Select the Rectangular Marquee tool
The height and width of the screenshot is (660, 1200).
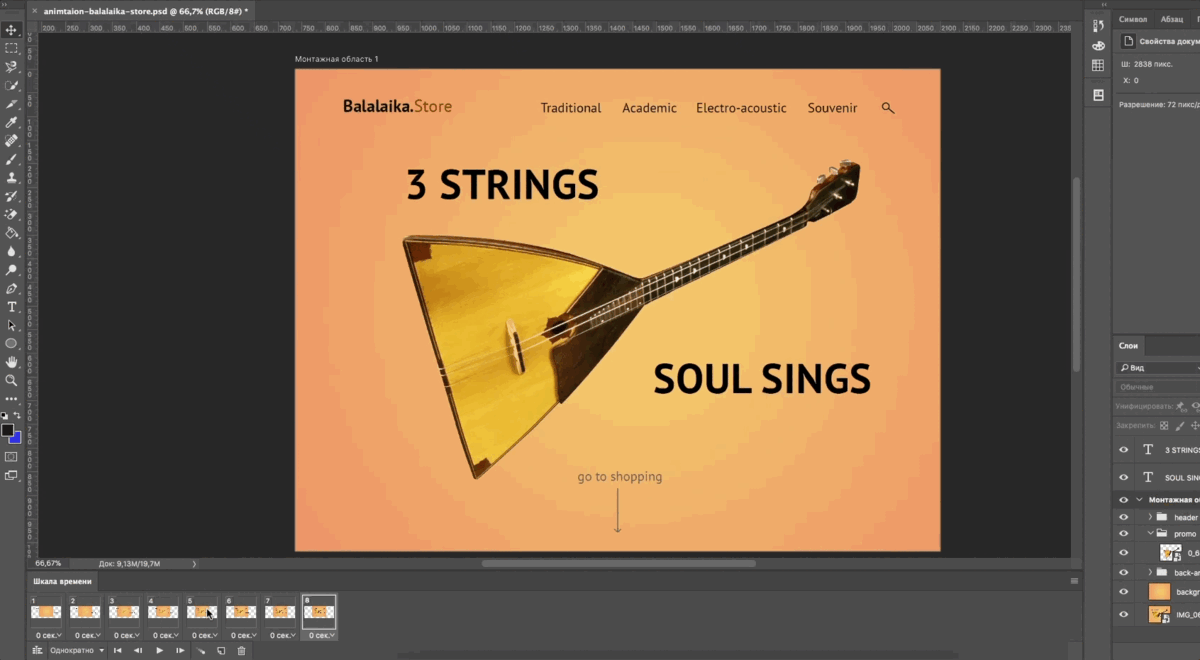coord(12,48)
